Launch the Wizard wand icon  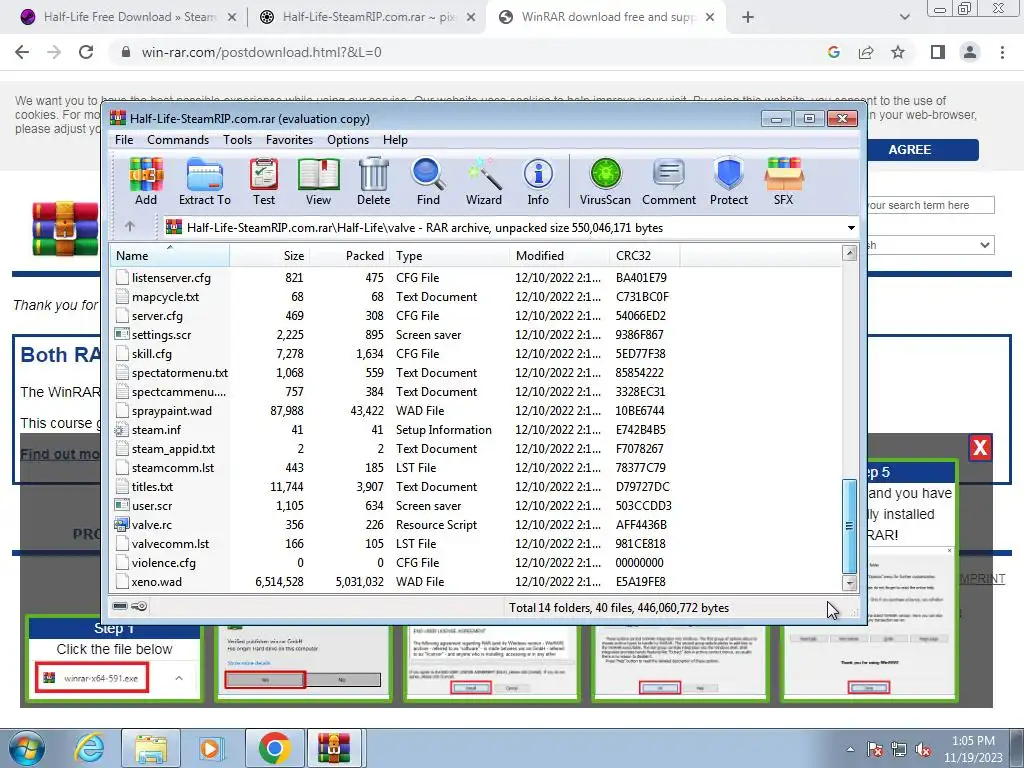pos(484,182)
